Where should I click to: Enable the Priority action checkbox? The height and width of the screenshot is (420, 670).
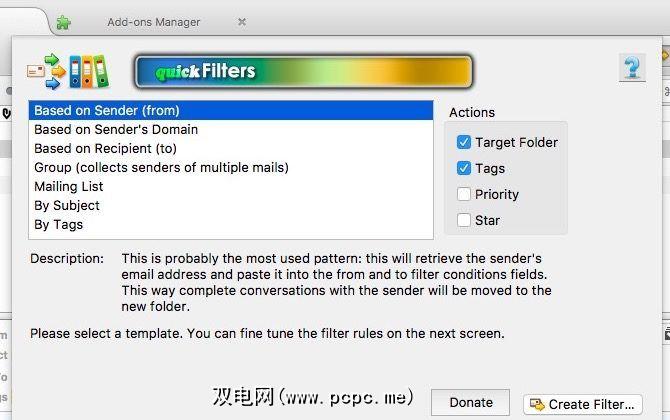click(464, 194)
